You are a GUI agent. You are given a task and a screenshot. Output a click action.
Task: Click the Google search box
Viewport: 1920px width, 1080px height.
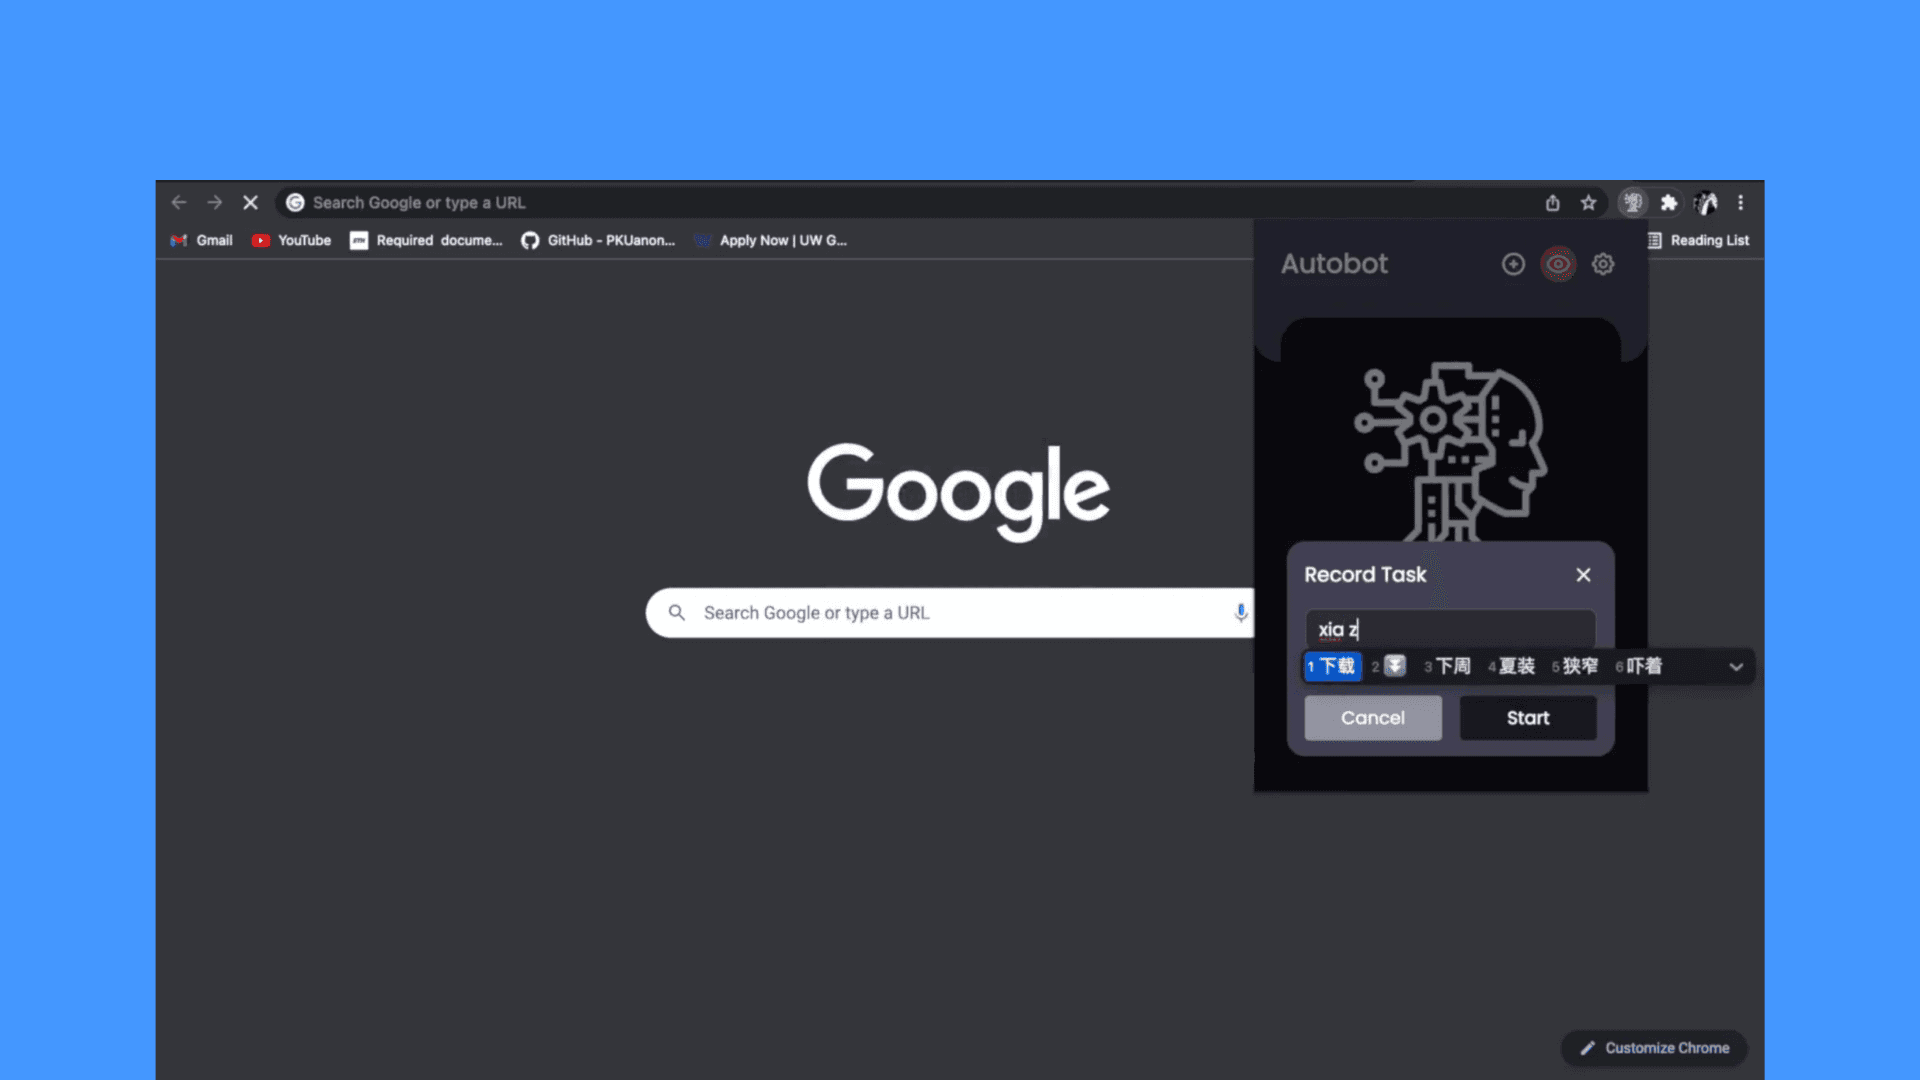click(x=950, y=613)
